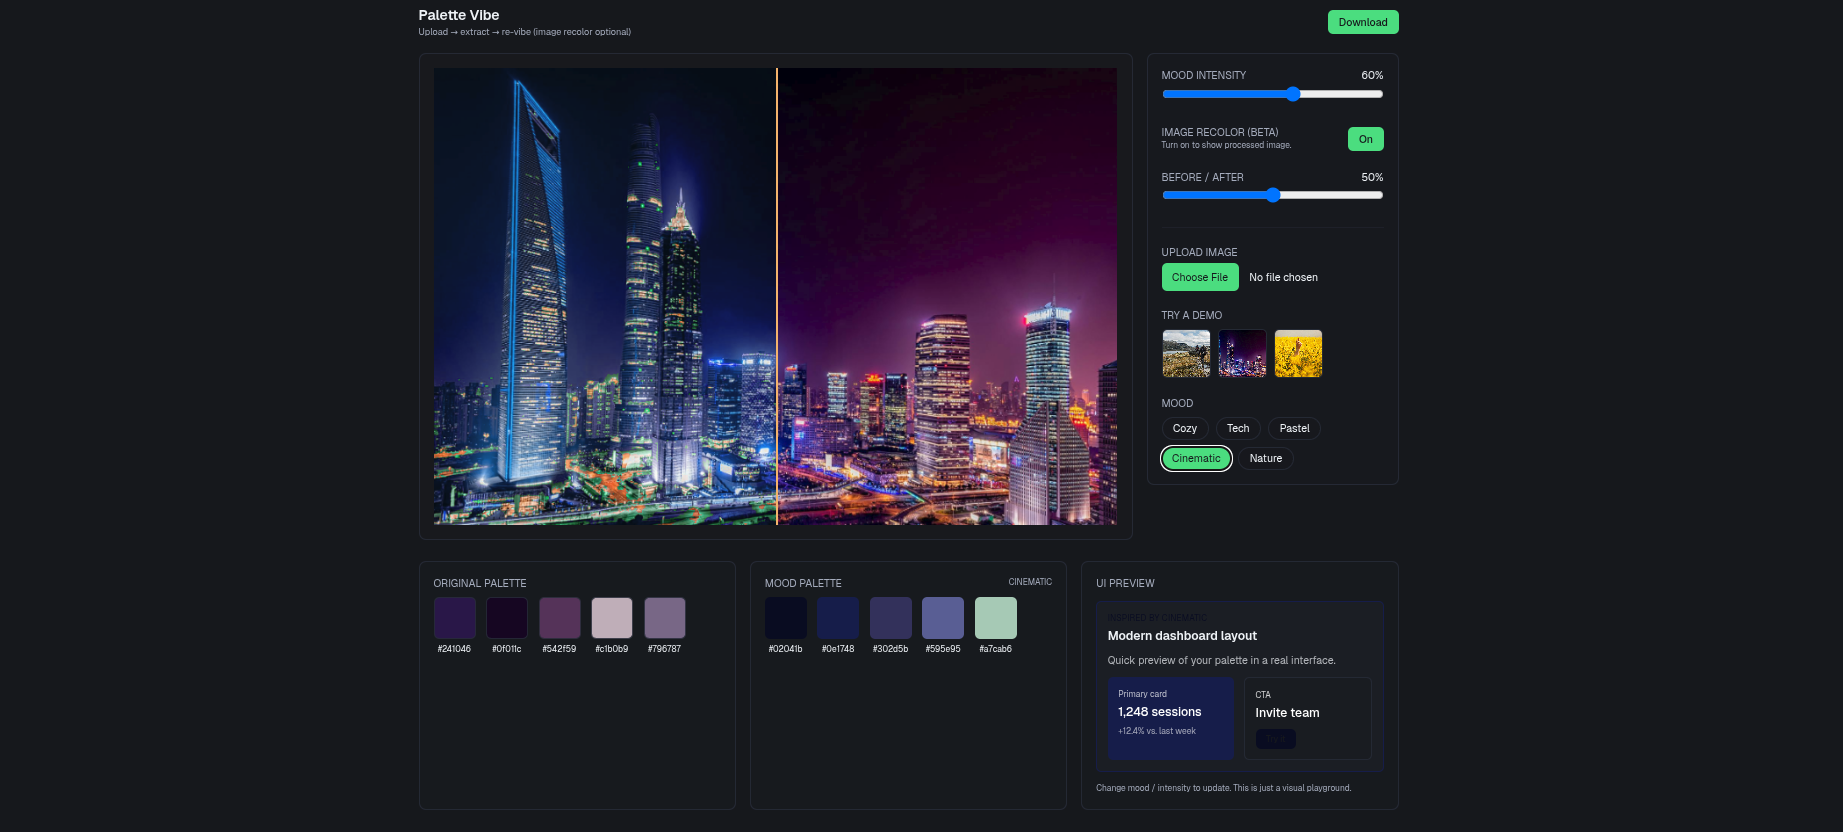The height and width of the screenshot is (832, 1843).
Task: Click the 'Turn on to show processed image' hint
Action: click(x=1226, y=145)
